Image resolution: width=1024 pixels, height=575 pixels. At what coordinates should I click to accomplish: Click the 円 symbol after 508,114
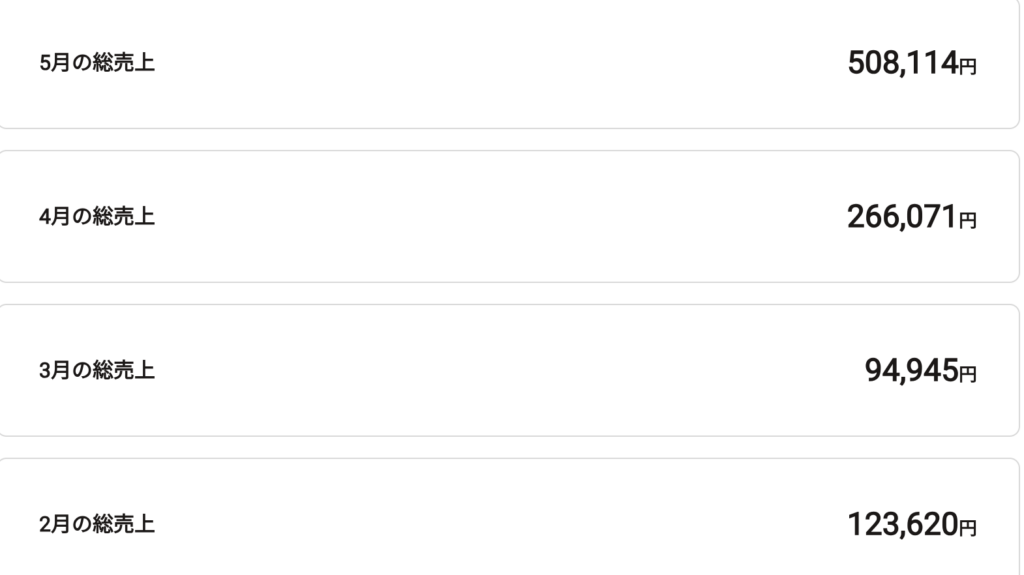(967, 67)
